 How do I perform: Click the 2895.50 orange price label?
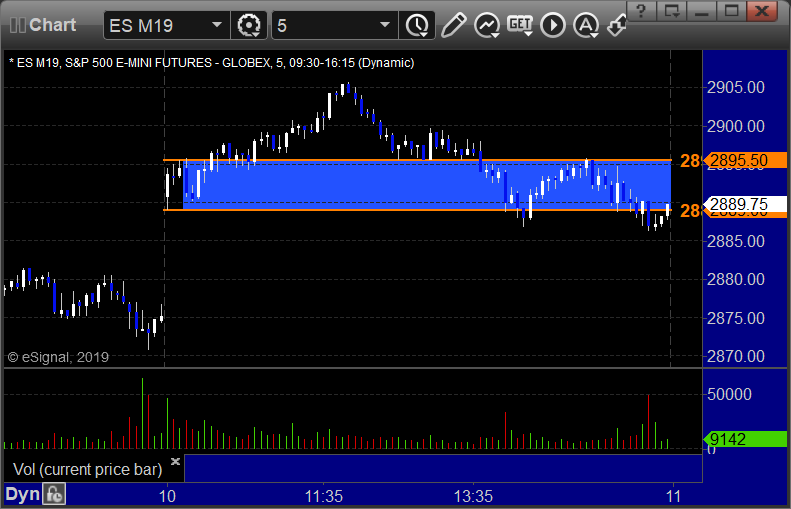click(746, 160)
